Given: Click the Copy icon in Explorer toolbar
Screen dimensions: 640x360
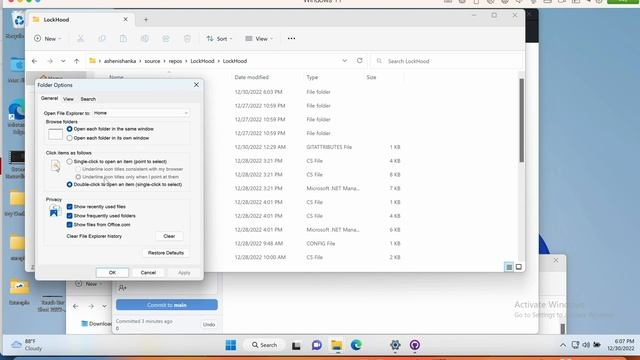Looking at the screenshot, I should (102, 38).
